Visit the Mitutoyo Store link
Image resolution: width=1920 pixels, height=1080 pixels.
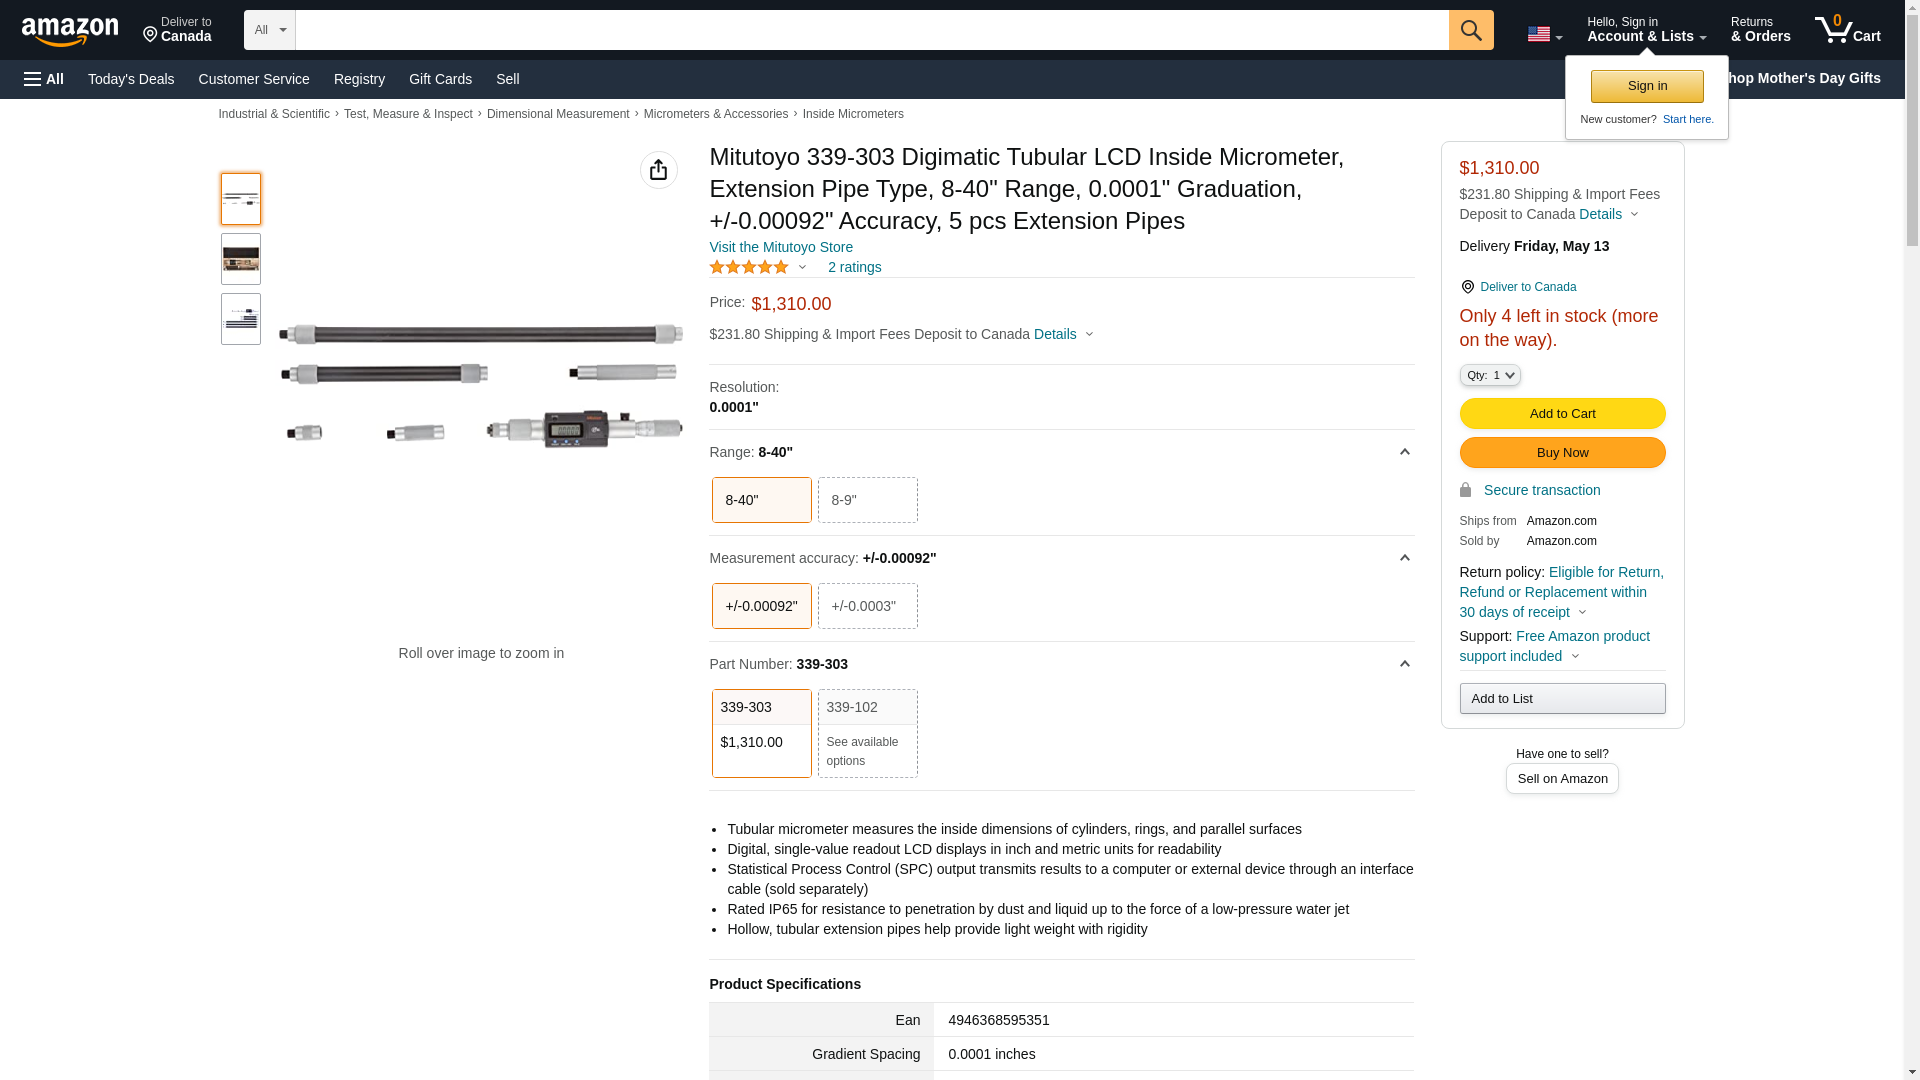coord(781,247)
